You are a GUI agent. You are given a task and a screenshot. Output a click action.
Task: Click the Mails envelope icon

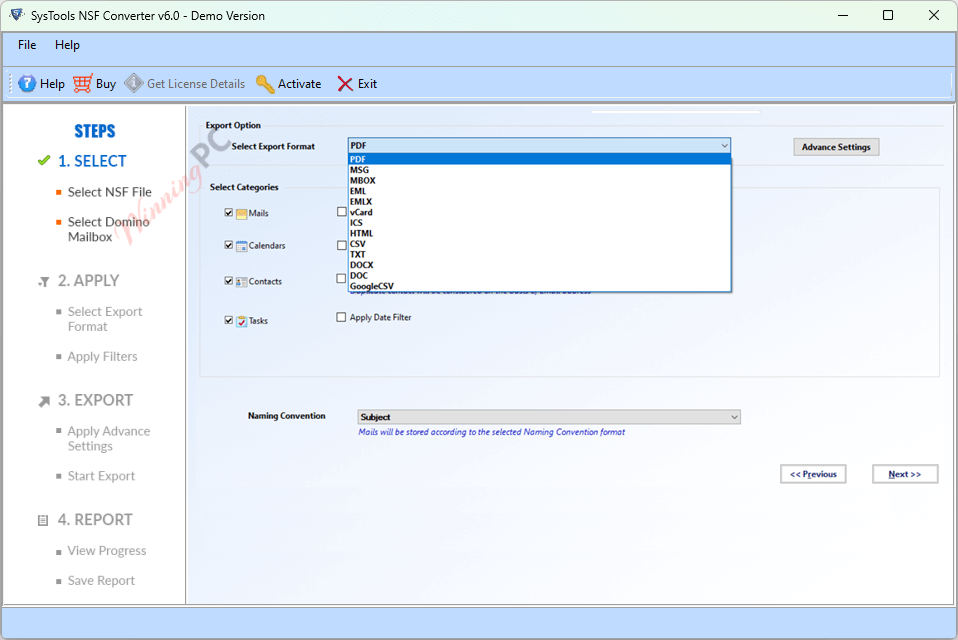coord(241,214)
